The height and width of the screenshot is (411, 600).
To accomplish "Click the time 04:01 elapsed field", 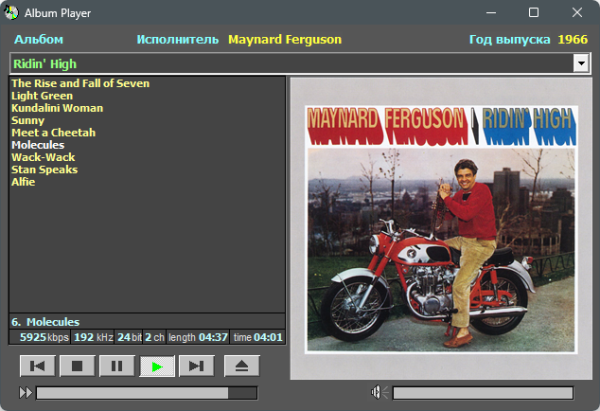I will click(258, 337).
